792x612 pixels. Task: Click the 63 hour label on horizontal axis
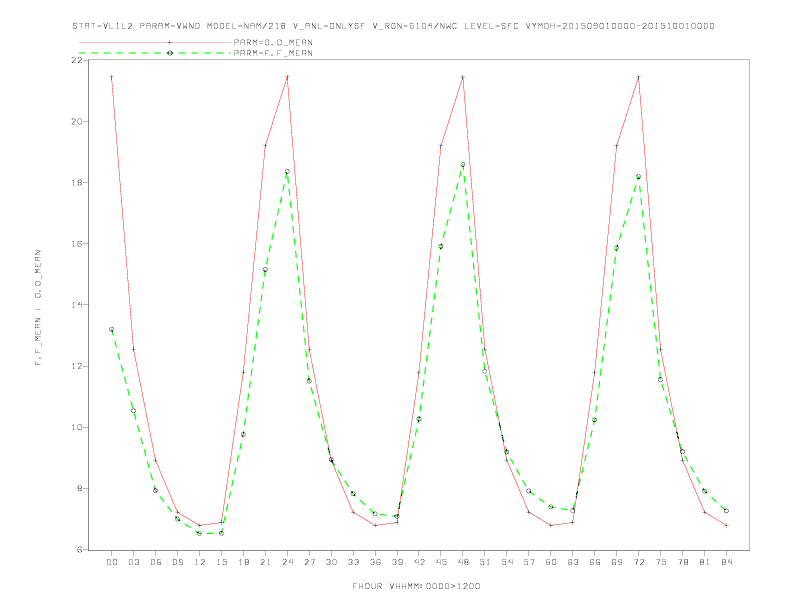[x=573, y=562]
